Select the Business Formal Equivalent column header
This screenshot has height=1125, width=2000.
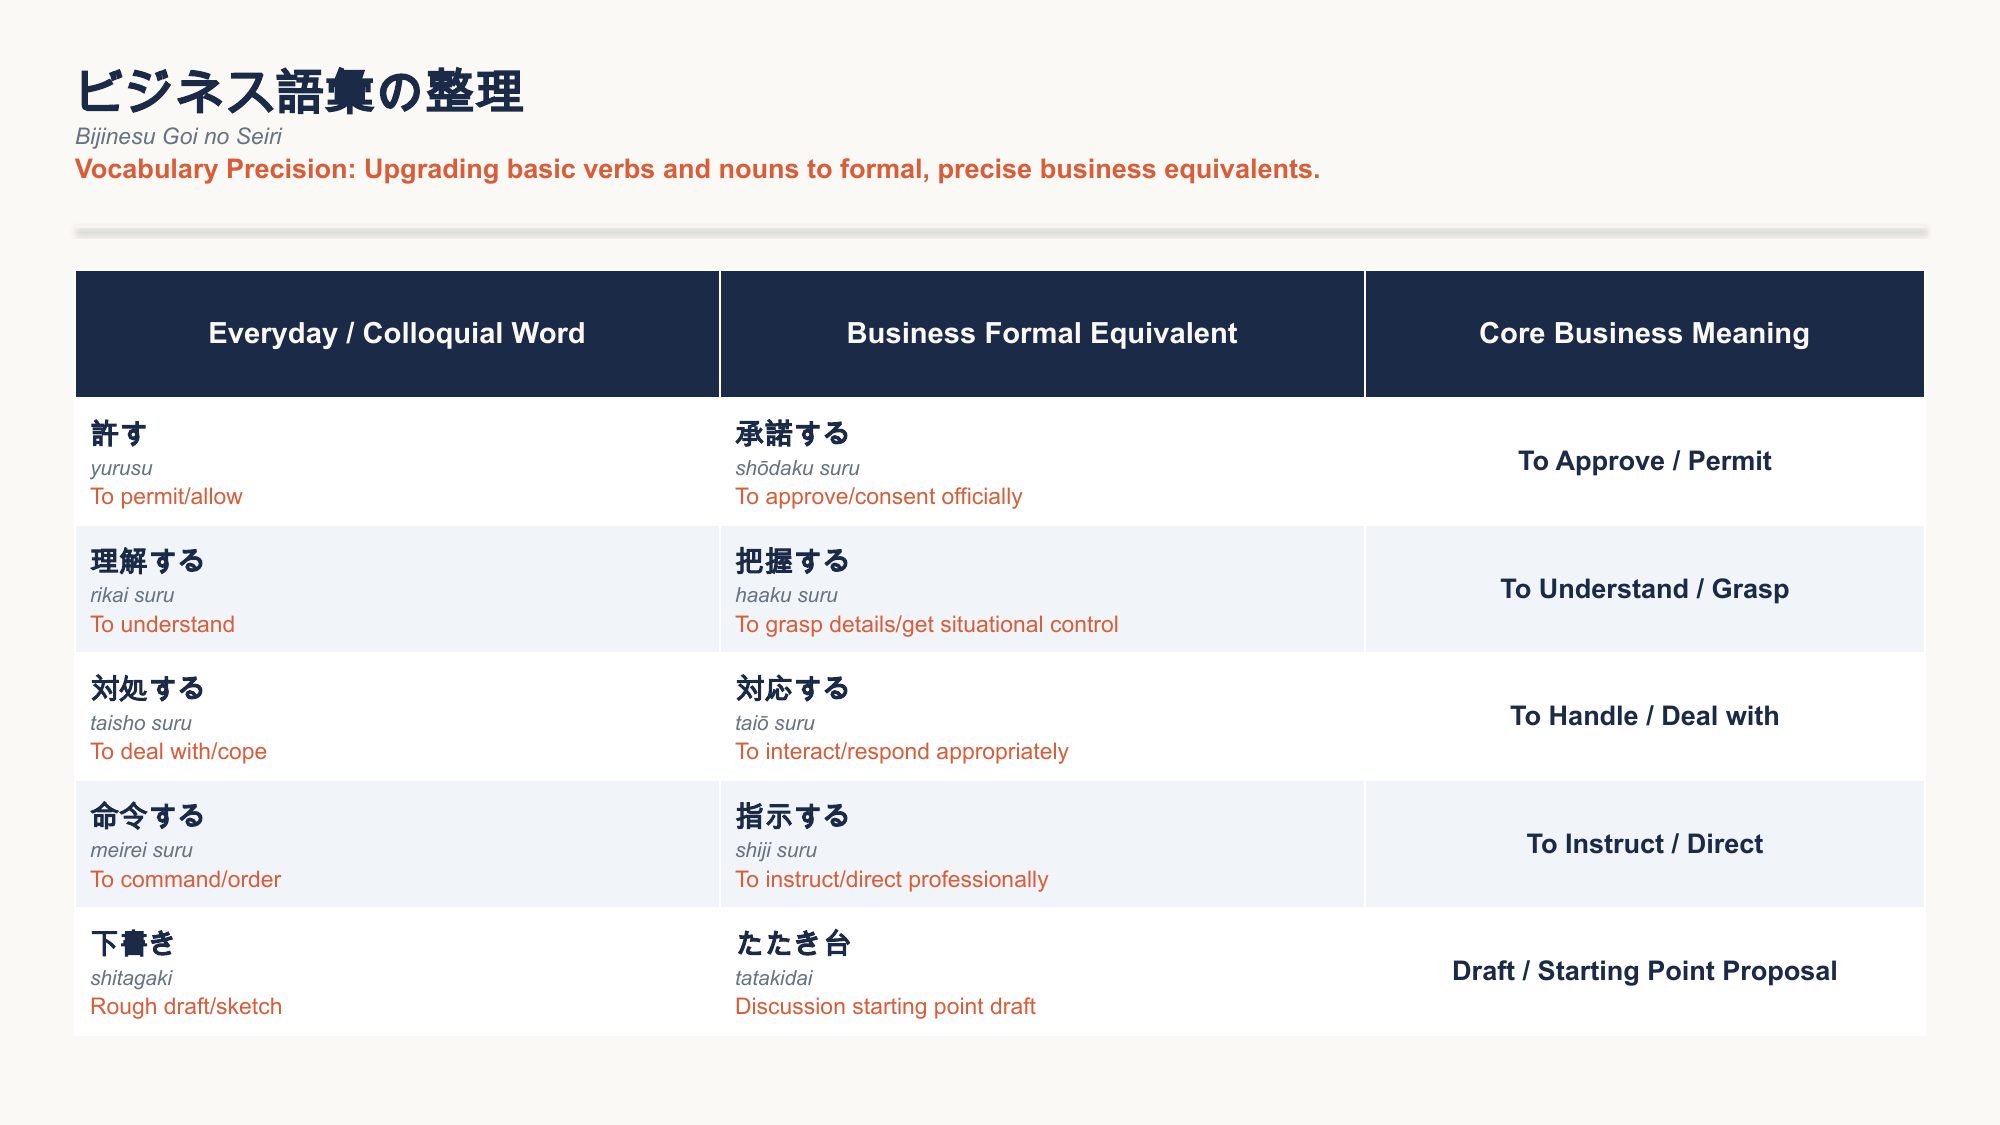coord(1042,333)
